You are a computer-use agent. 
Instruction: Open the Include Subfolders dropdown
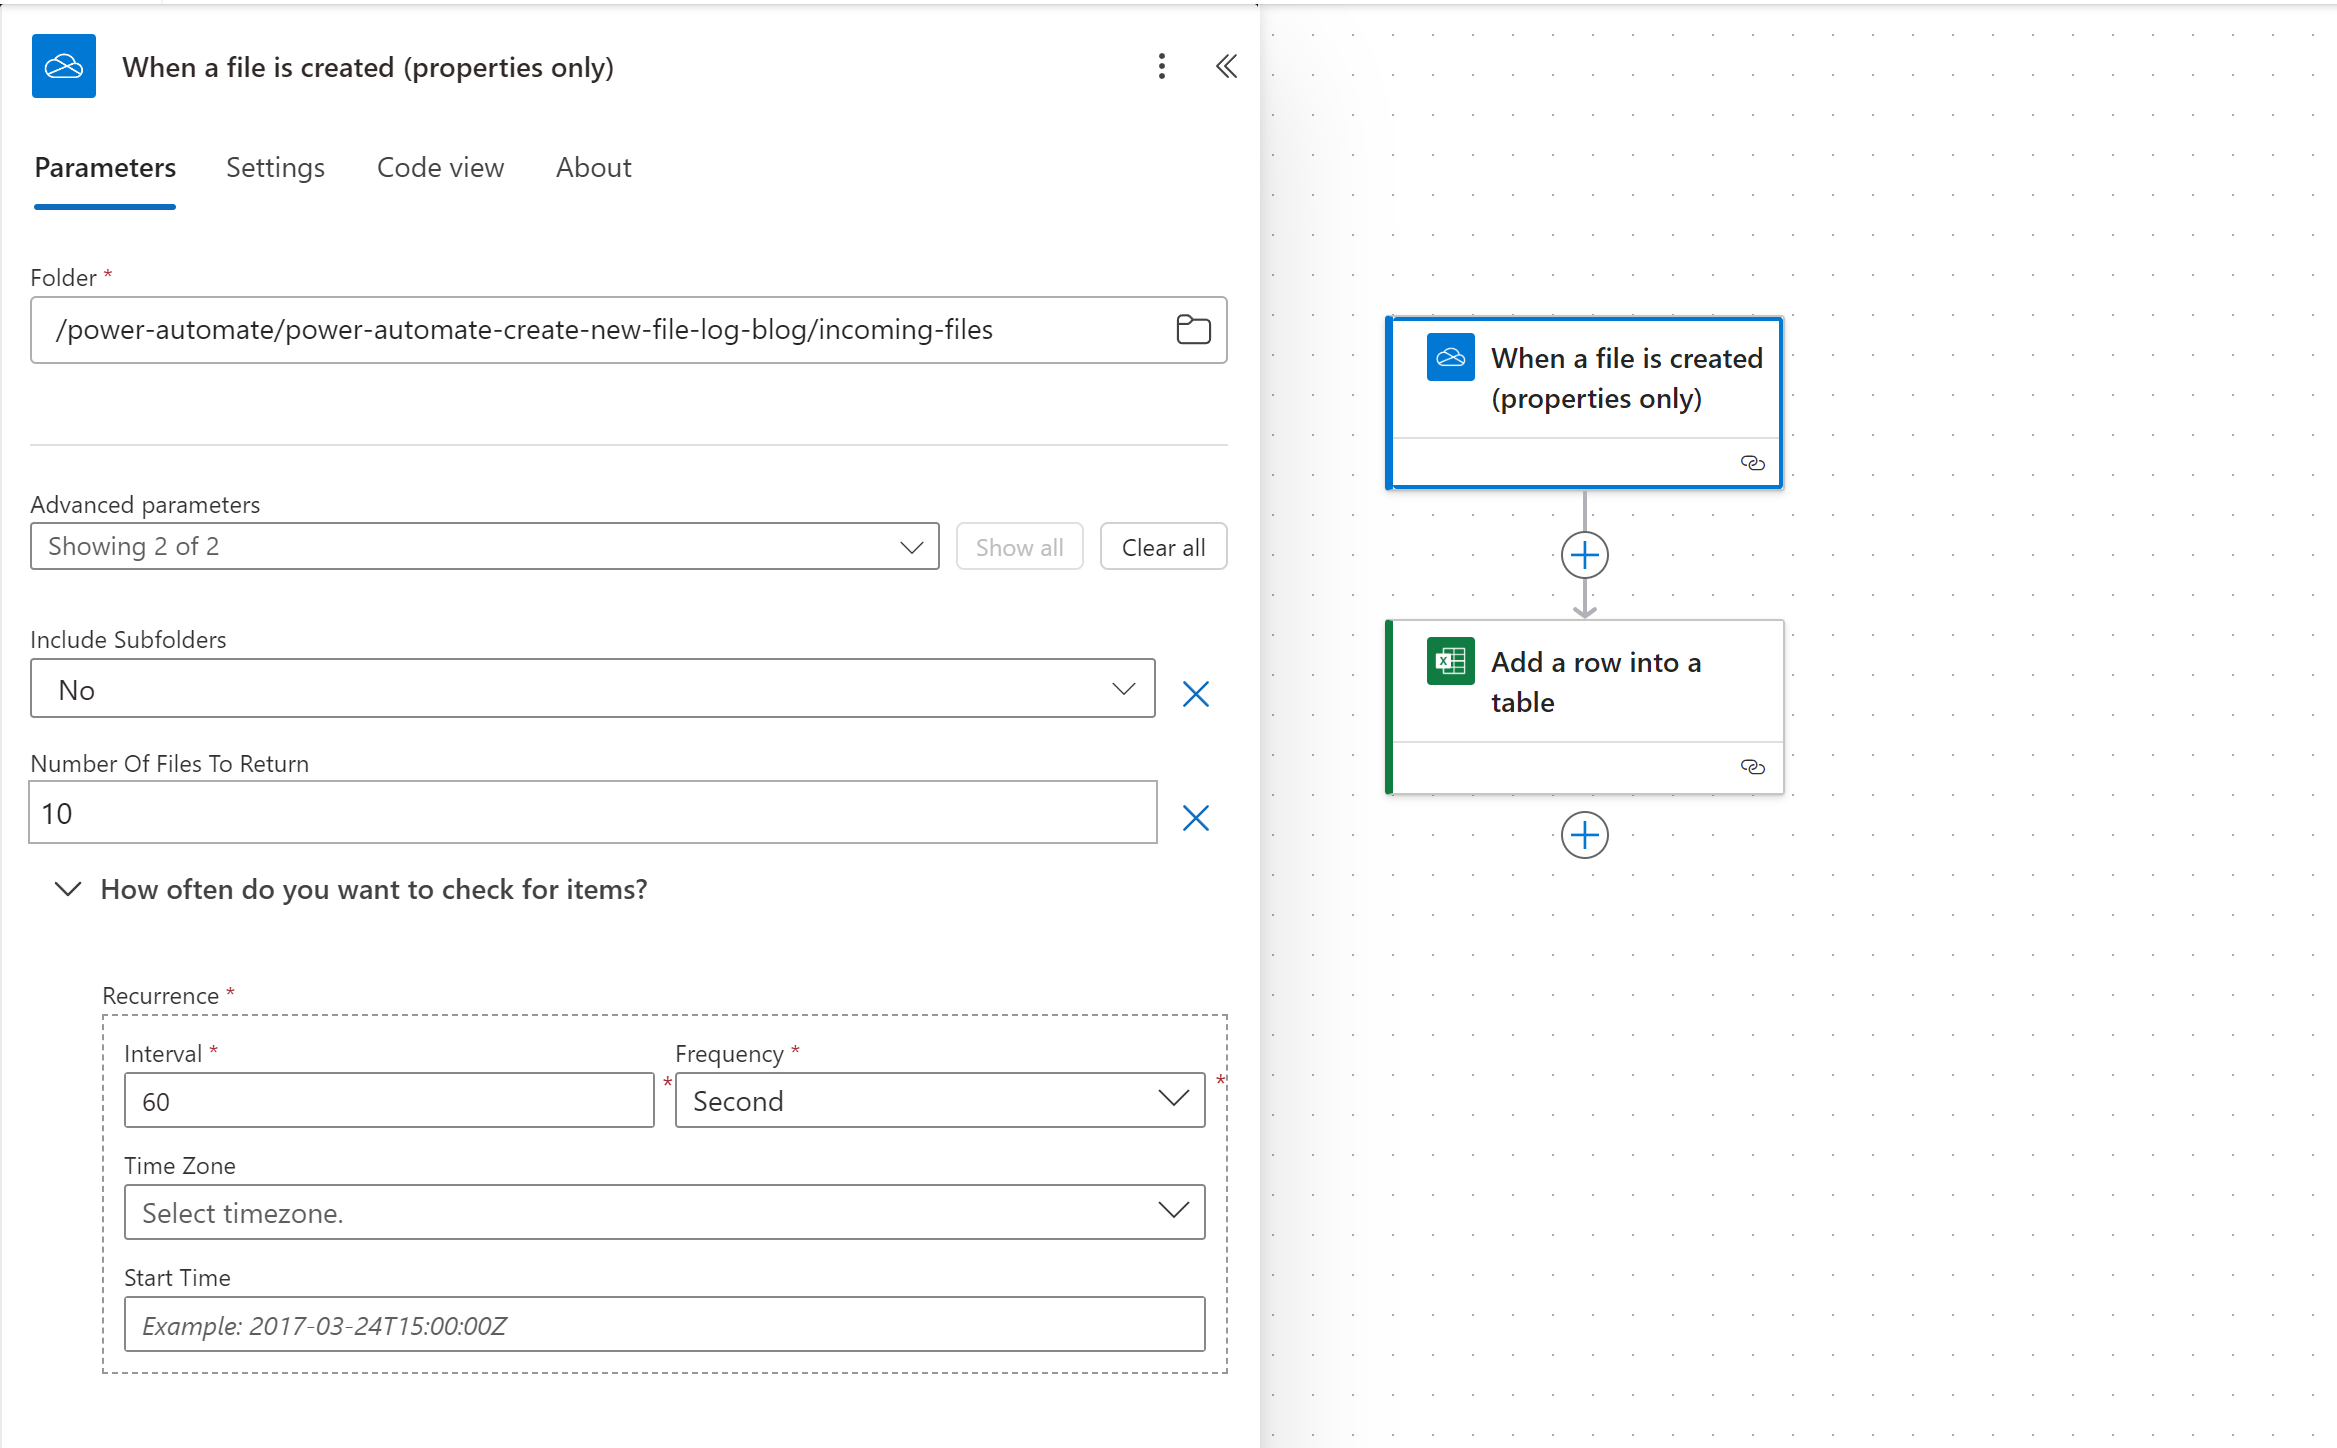(x=592, y=689)
